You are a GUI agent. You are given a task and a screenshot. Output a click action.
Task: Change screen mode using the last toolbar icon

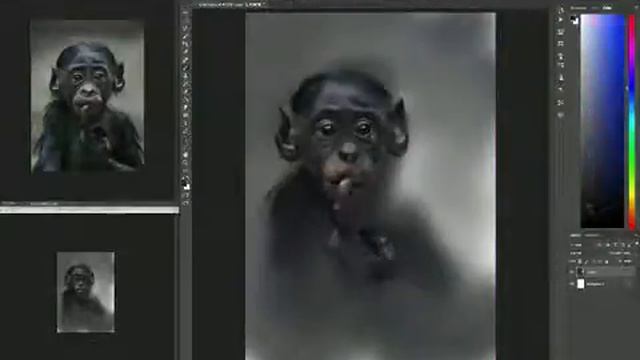(185, 203)
